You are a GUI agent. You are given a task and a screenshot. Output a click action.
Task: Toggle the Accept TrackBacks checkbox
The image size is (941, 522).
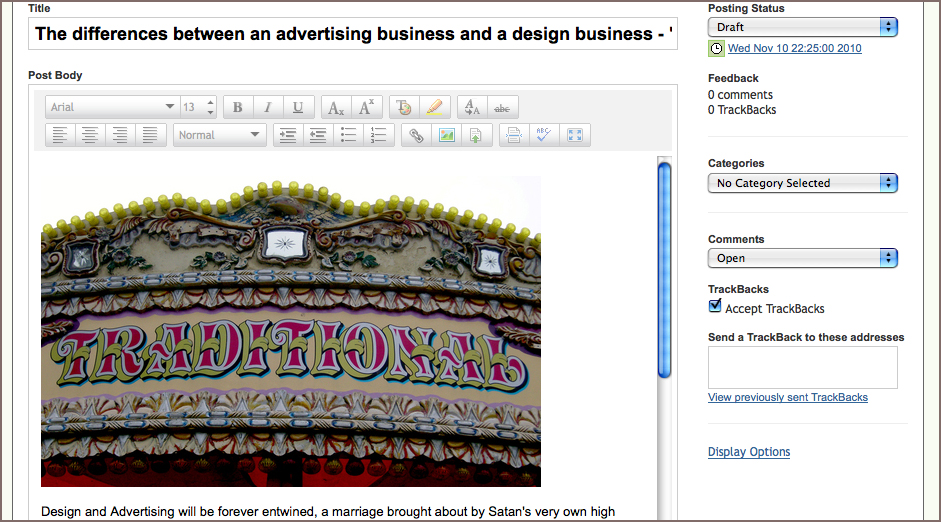(x=715, y=307)
